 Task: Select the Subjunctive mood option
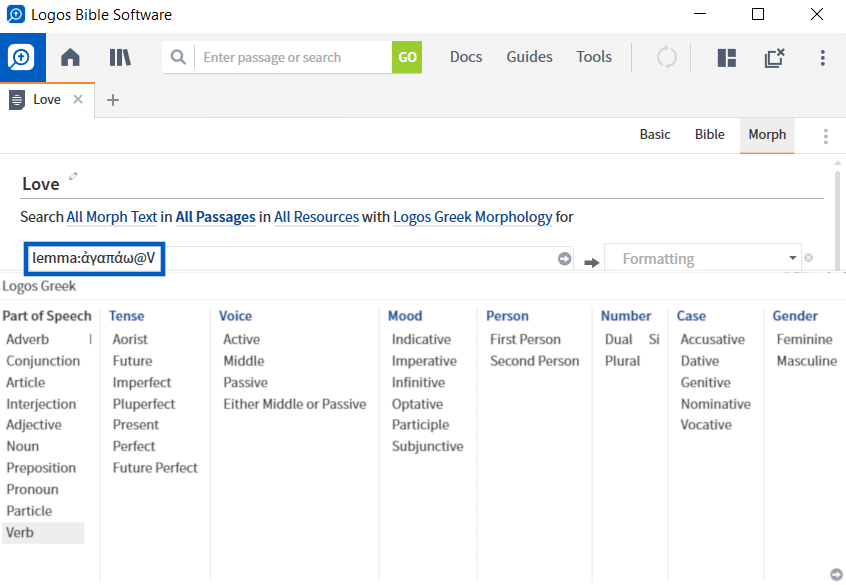(427, 446)
